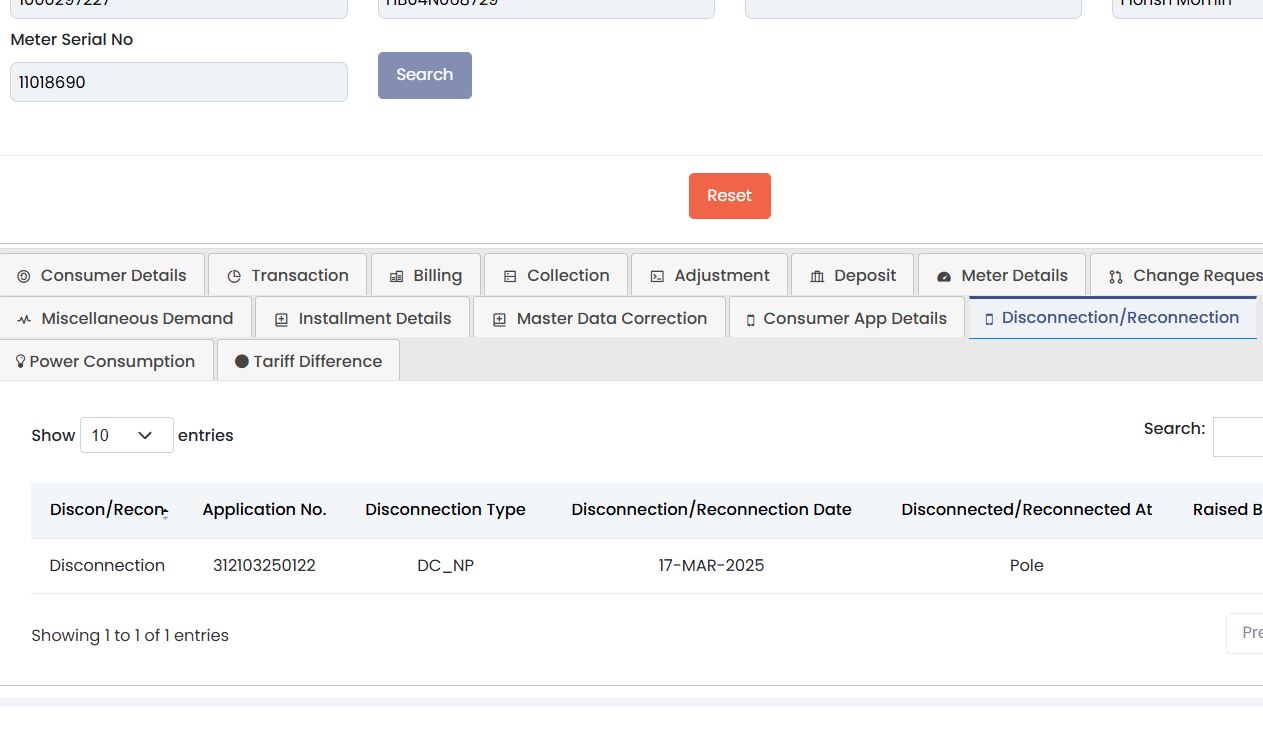Switch to Meter Details tab
1263x733 pixels.
coord(1003,275)
